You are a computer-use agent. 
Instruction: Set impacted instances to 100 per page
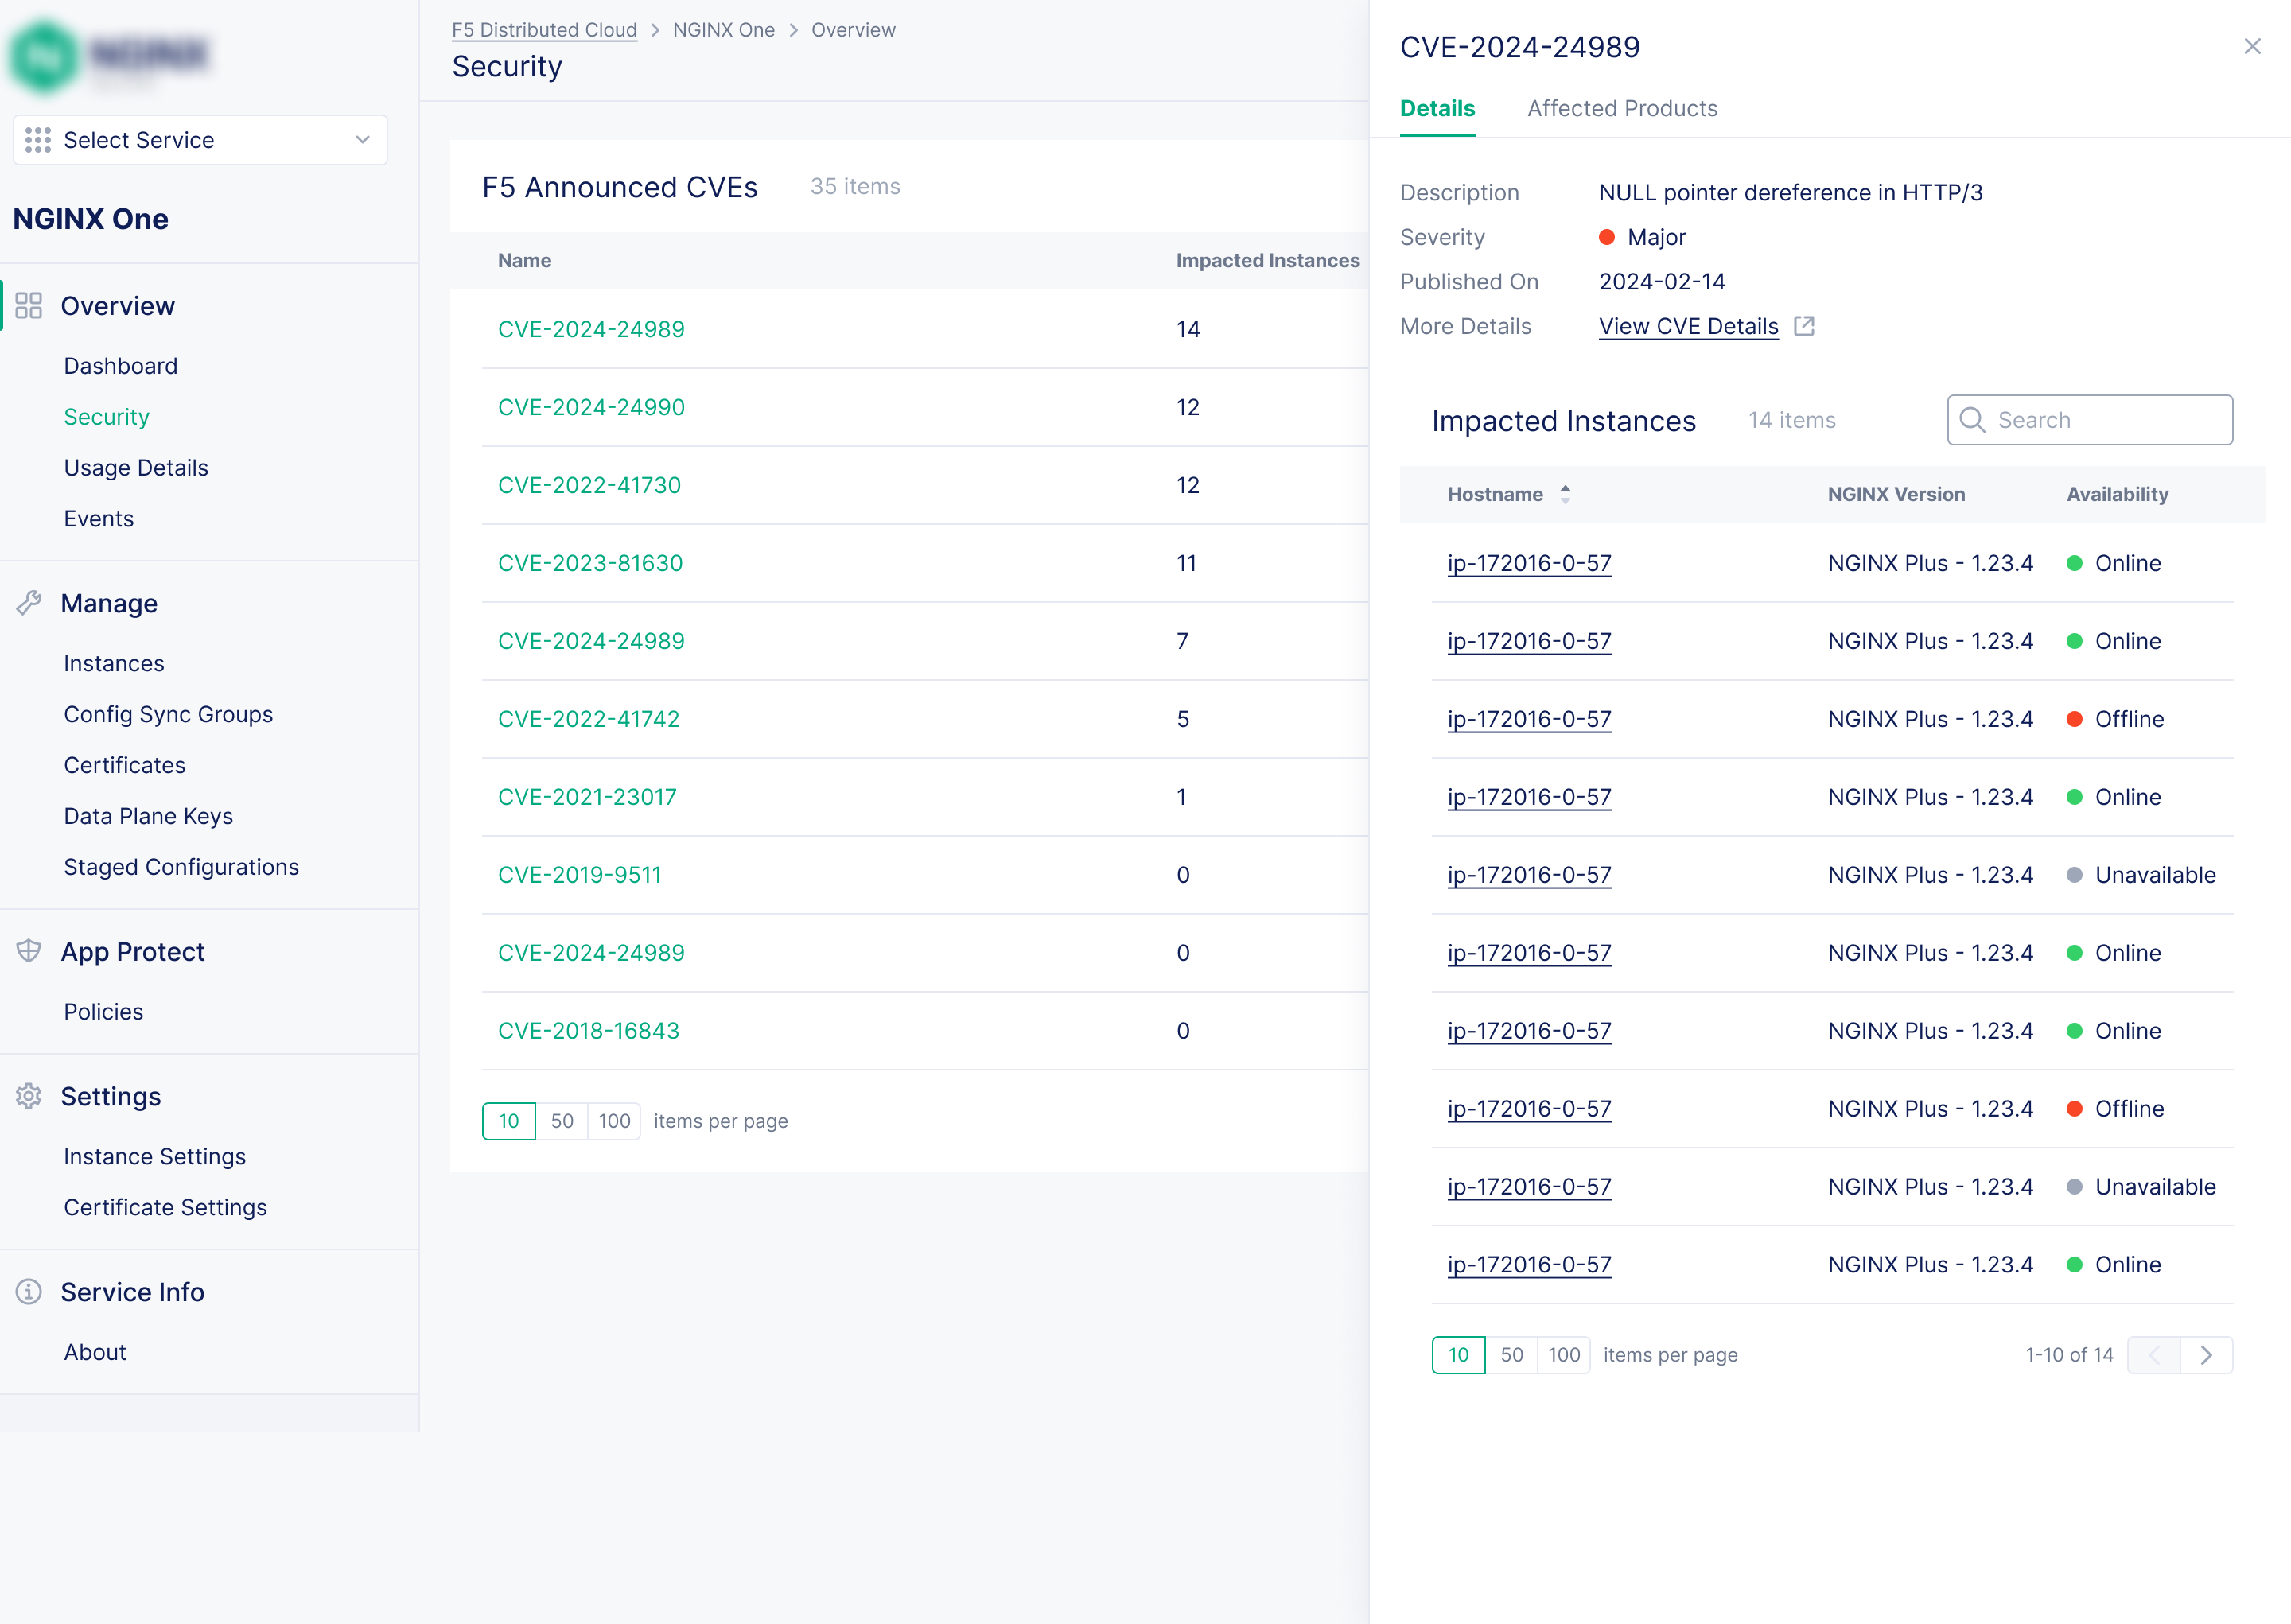coord(1564,1355)
